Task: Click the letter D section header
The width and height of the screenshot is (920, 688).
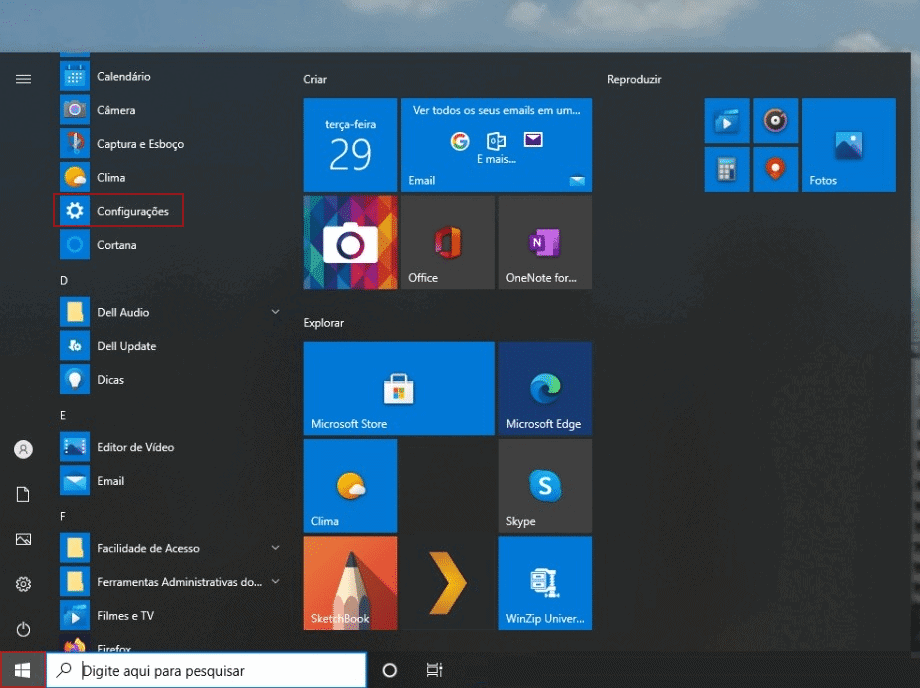Action: point(64,280)
